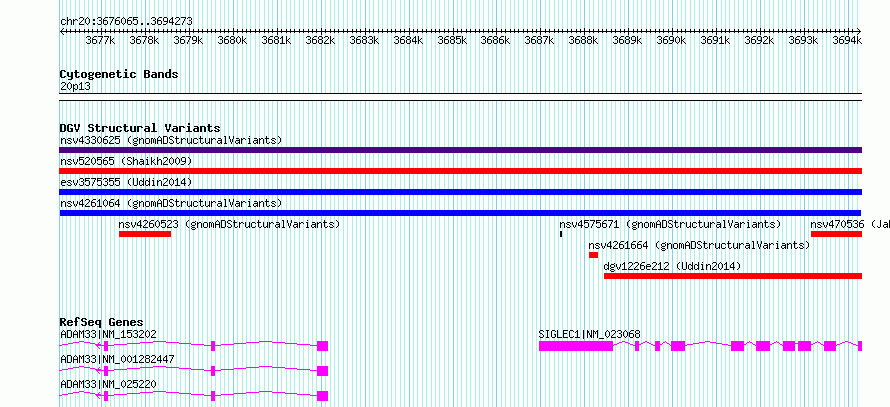This screenshot has height=407, width=890.
Task: Click the chr20:3676065..3694273 coordinates label
Action: tap(126, 22)
